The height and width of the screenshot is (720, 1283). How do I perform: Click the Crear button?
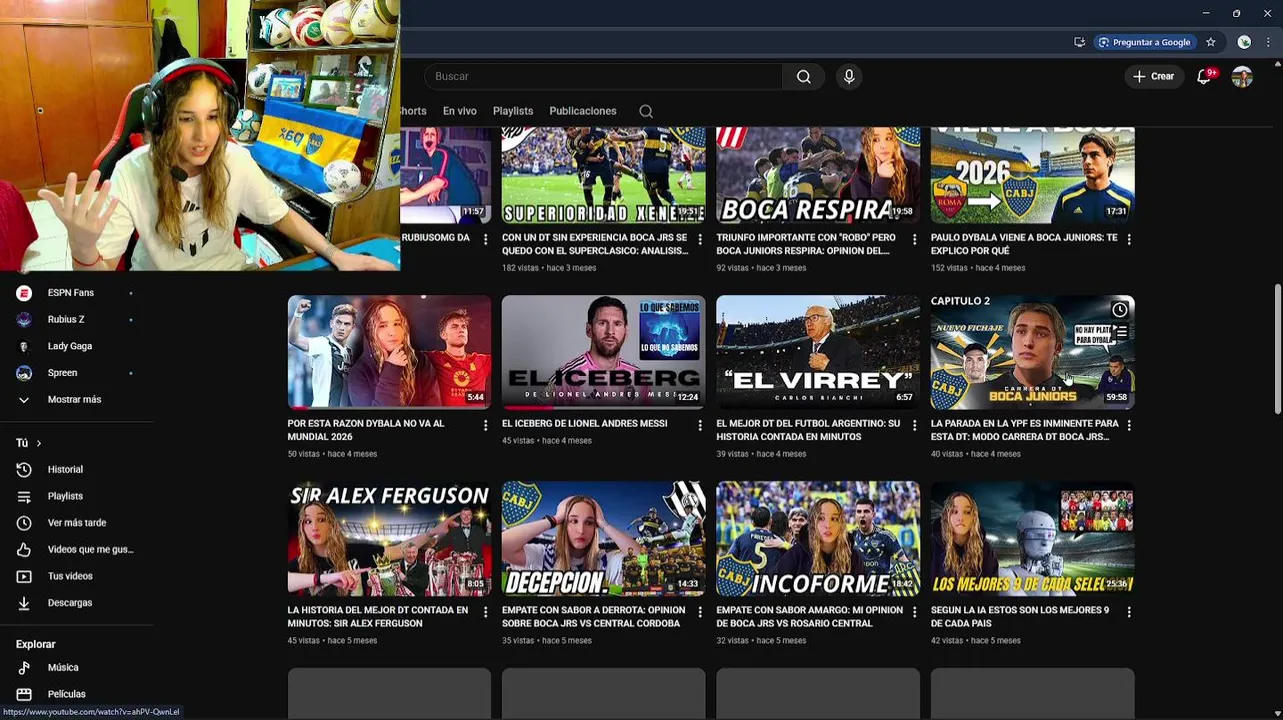1154,77
